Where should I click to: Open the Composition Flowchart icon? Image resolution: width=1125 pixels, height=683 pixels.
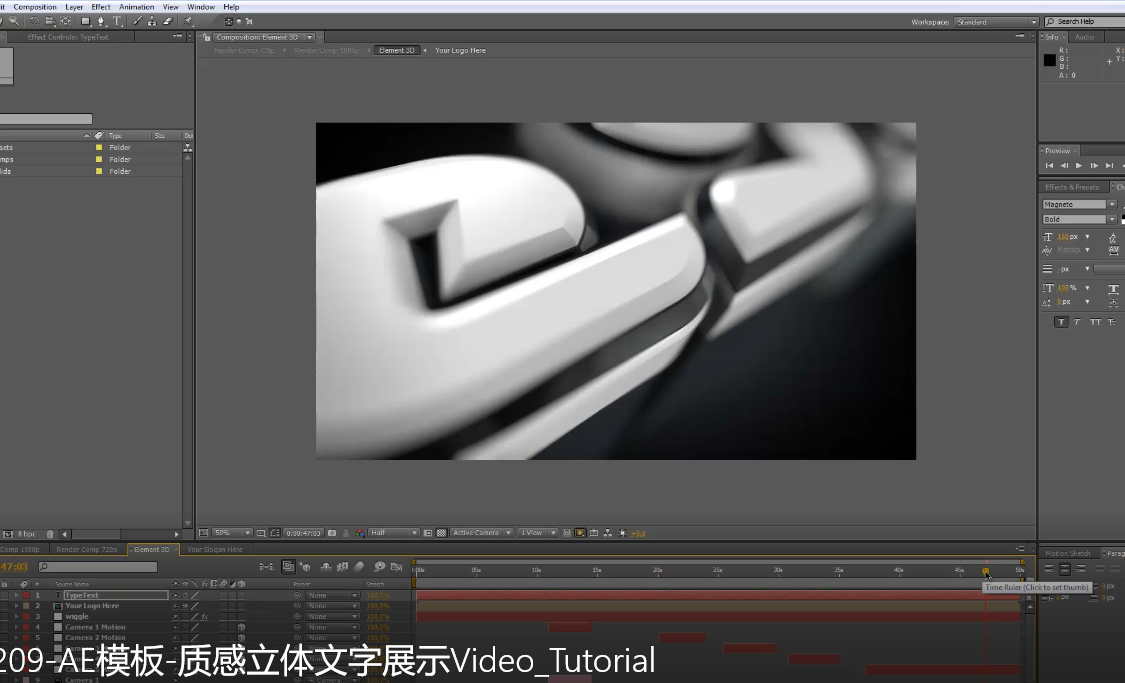coord(608,533)
